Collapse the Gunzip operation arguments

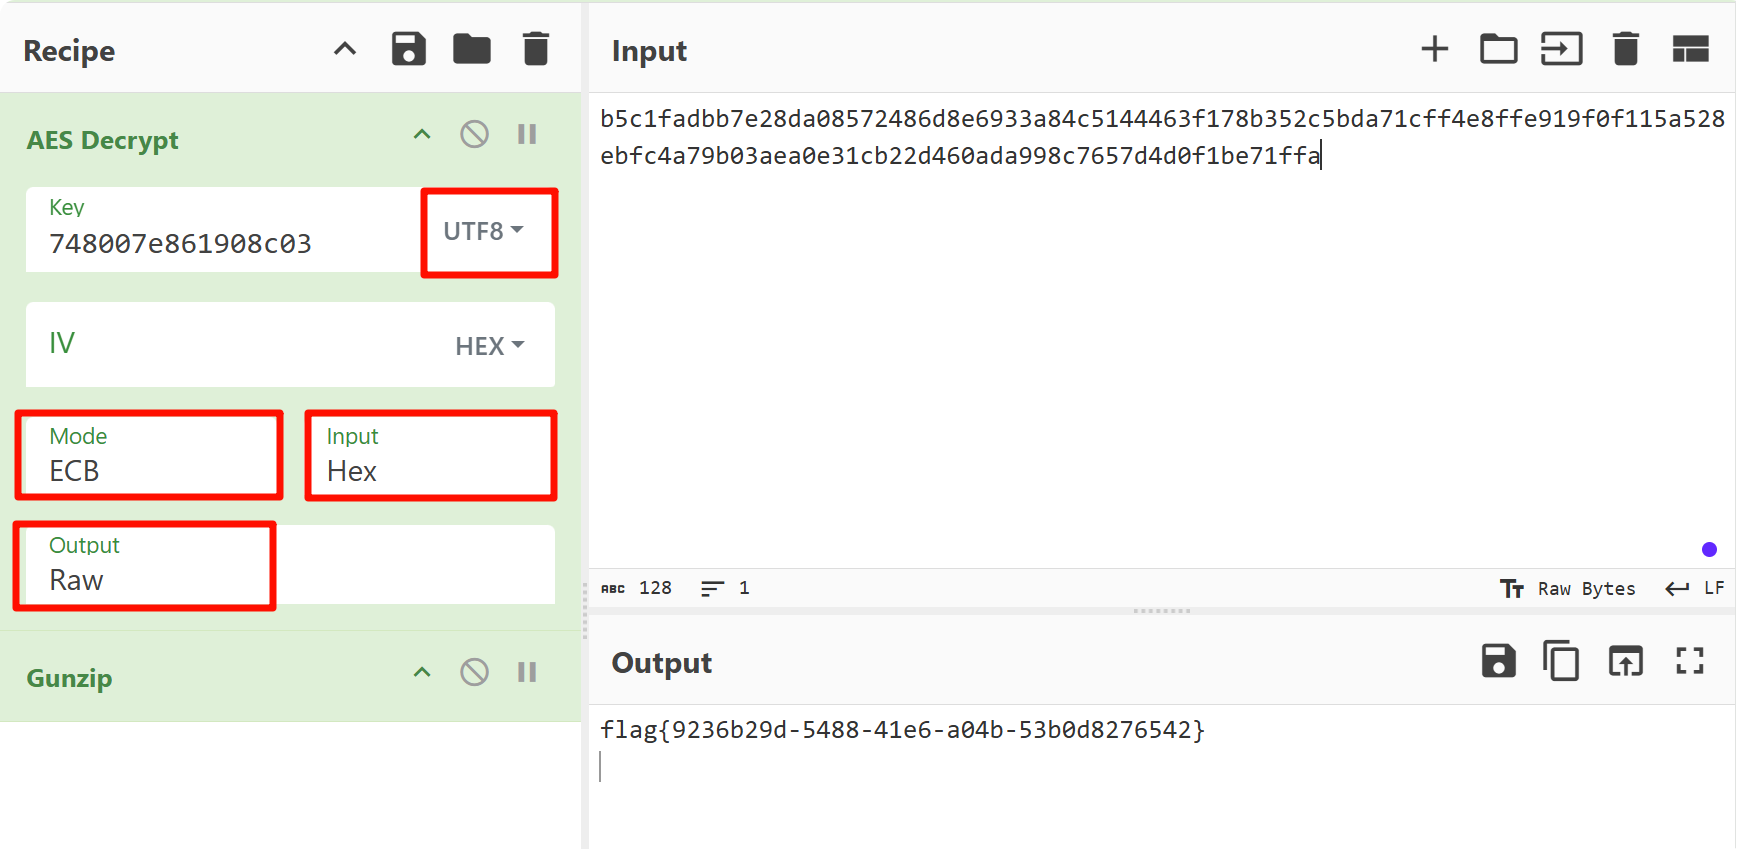point(422,672)
